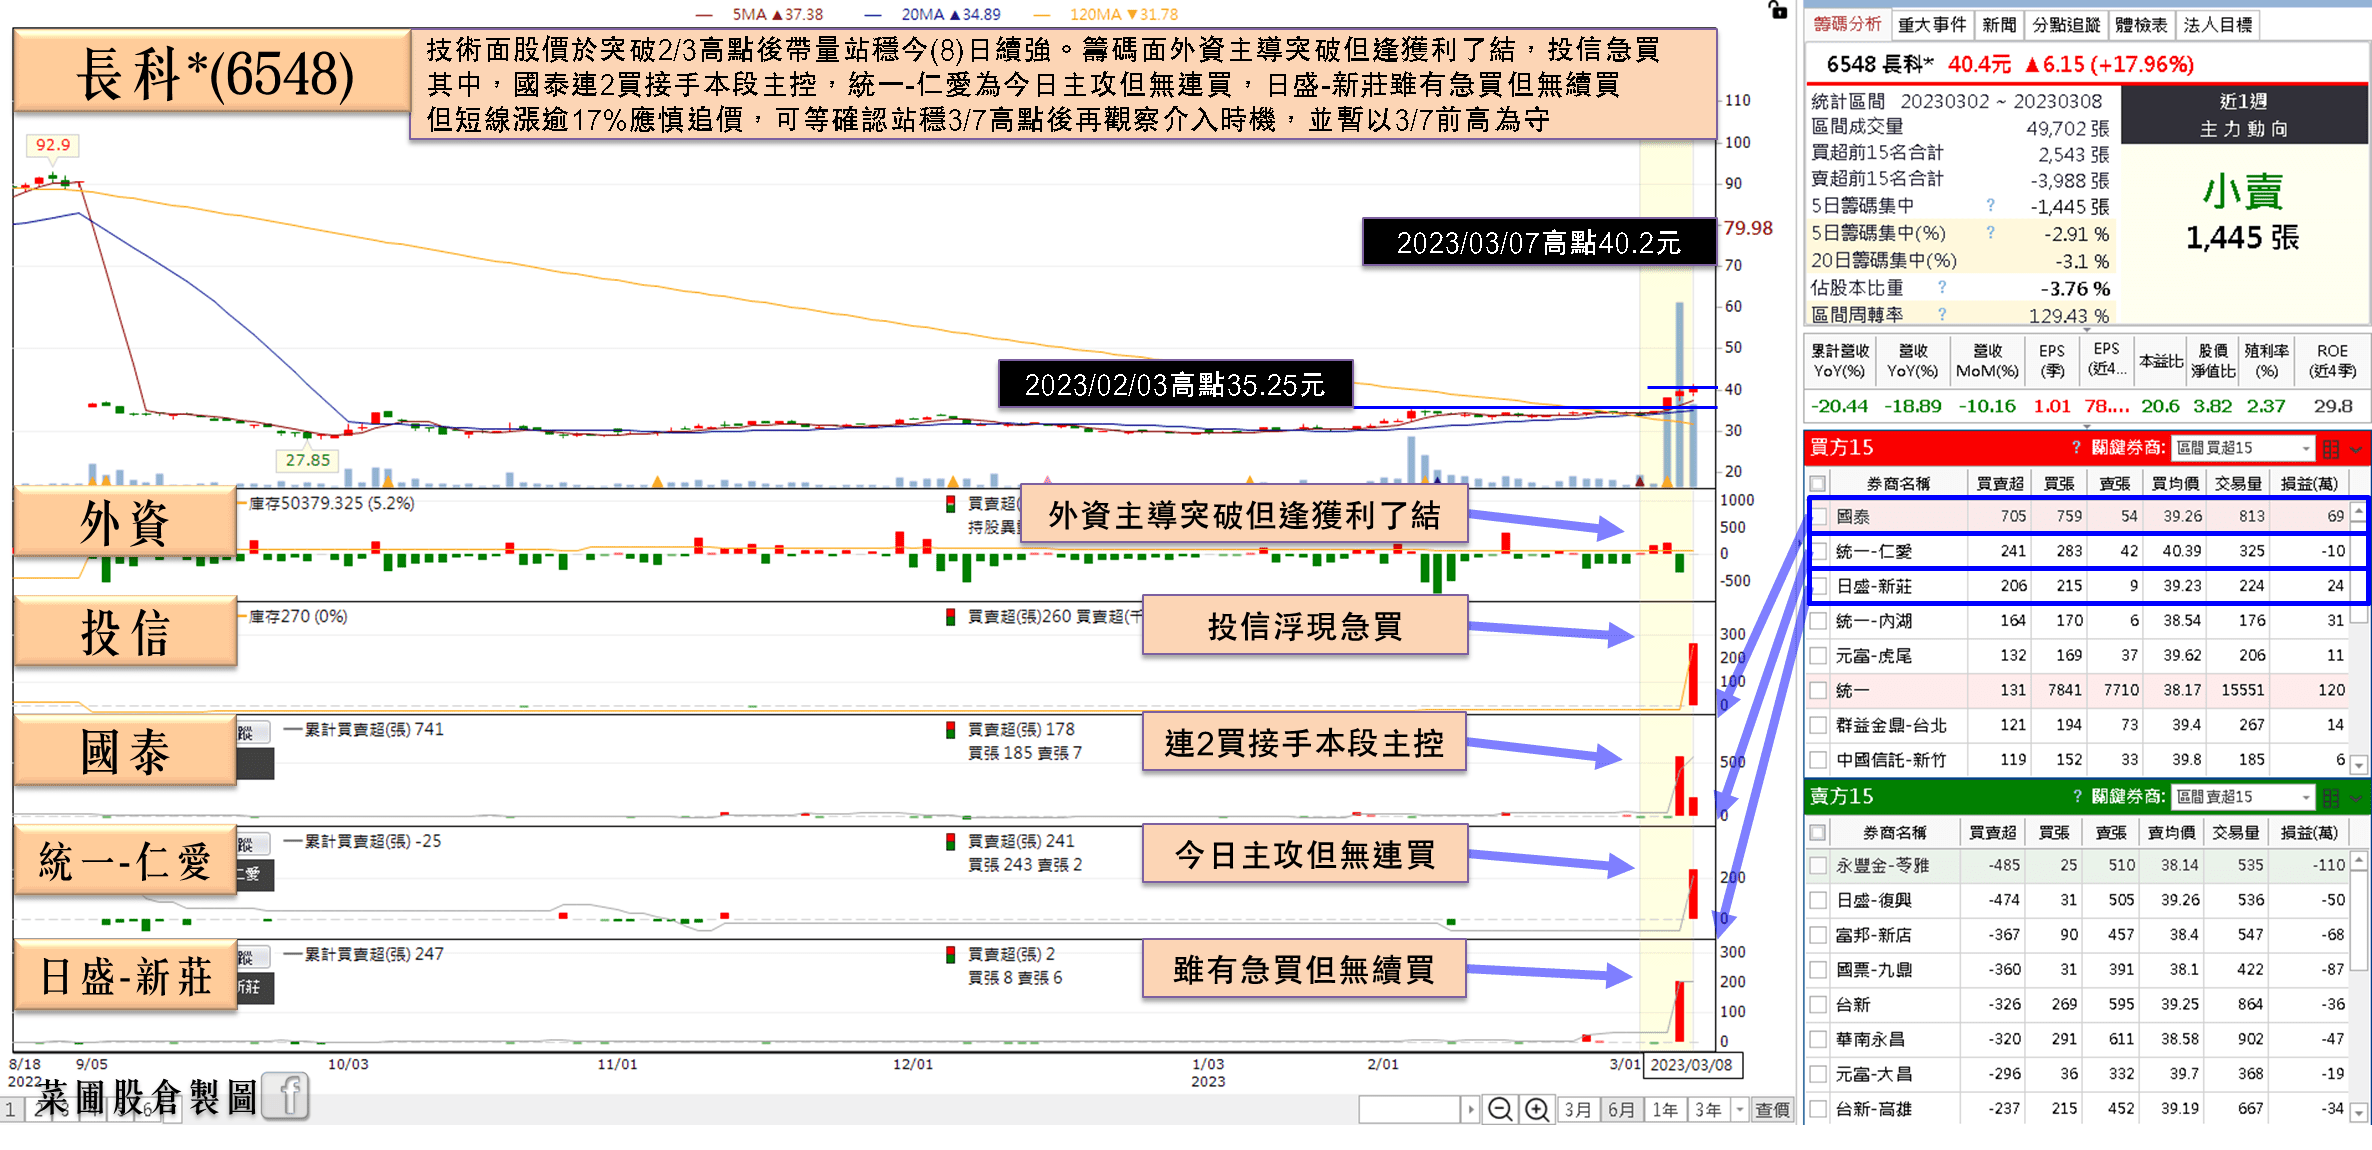Viewport: 2372px width, 1150px height.
Task: Zoom in the chart with the plus magnifier
Action: point(1536,1109)
